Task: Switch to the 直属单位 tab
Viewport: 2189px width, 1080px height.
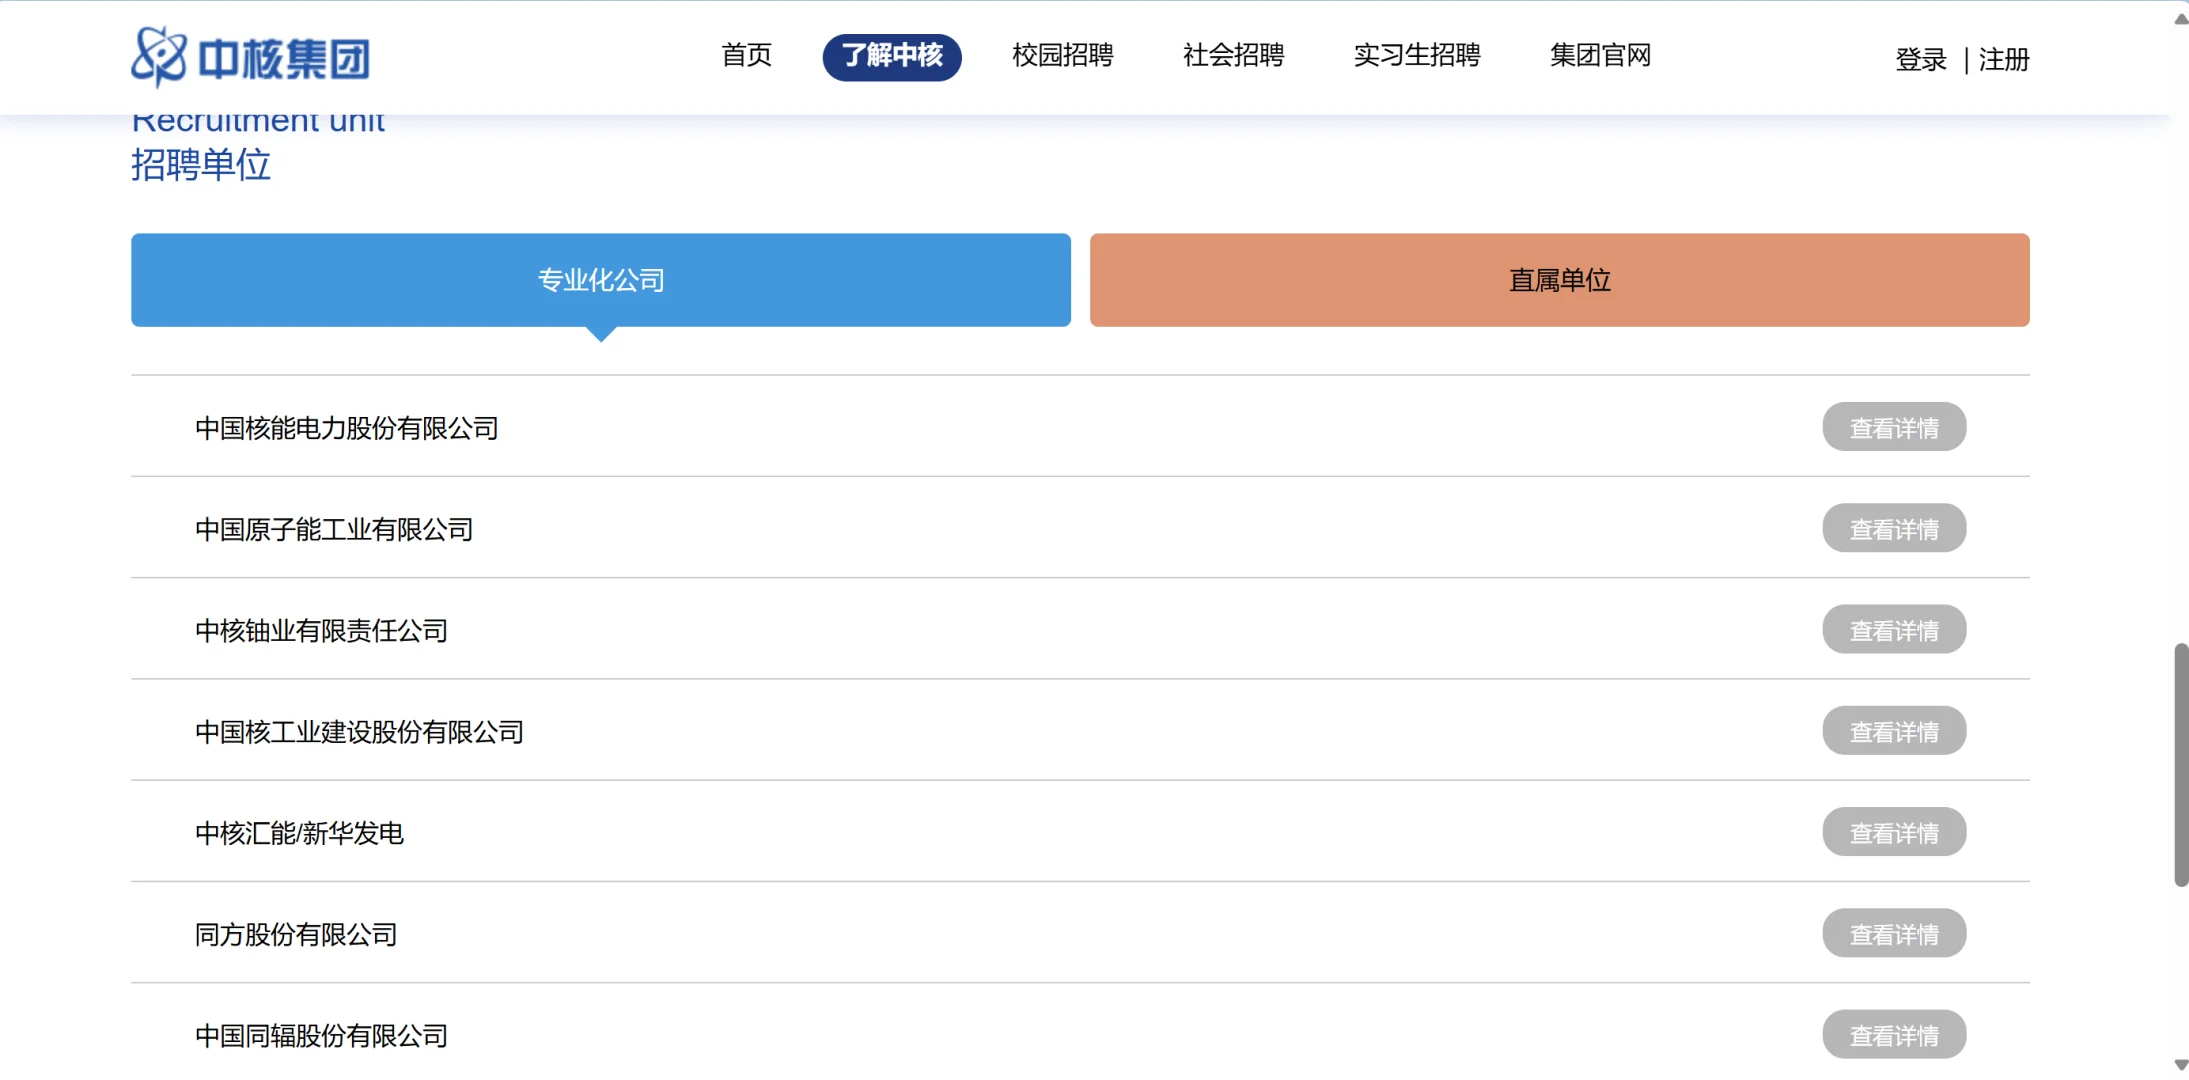Action: point(1559,280)
